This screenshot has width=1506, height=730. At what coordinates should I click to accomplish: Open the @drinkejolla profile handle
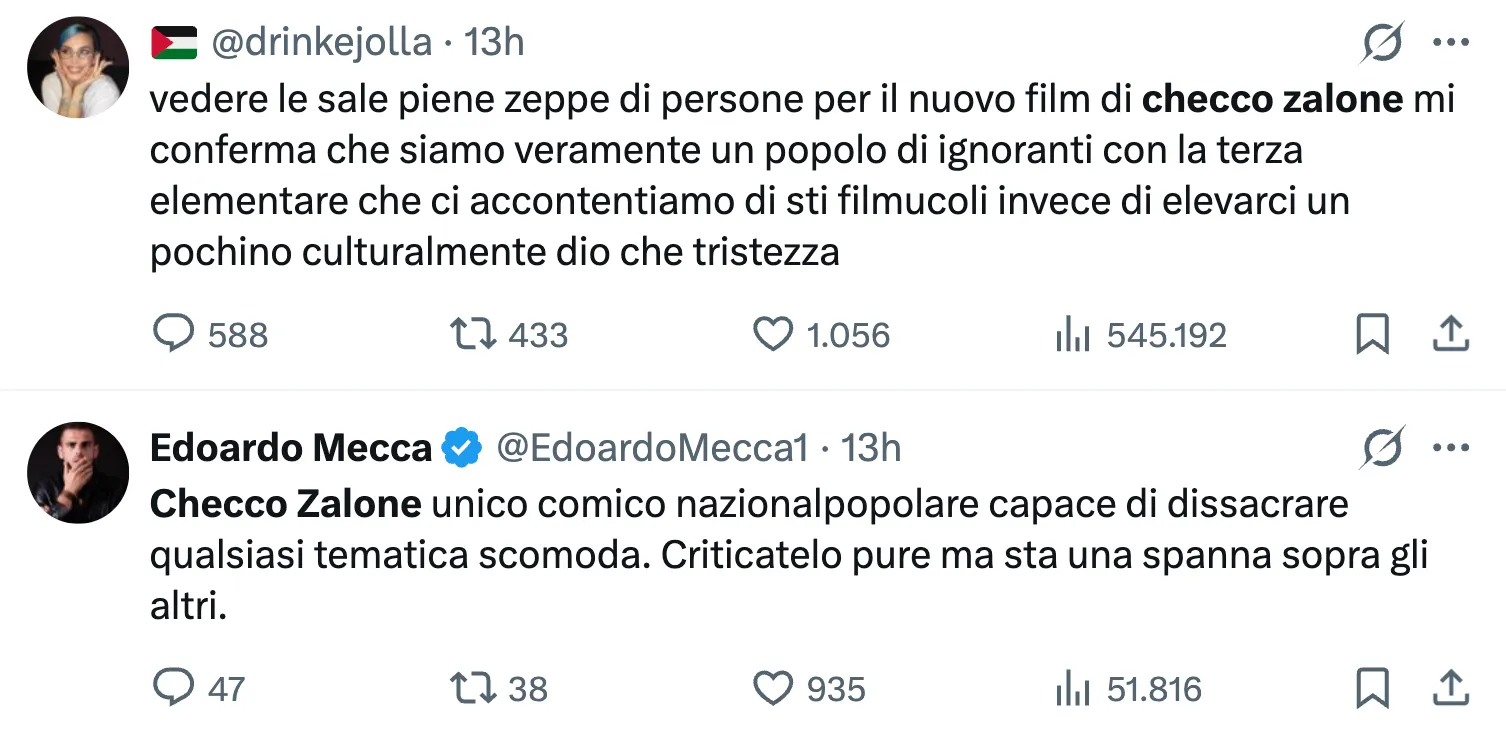(320, 42)
